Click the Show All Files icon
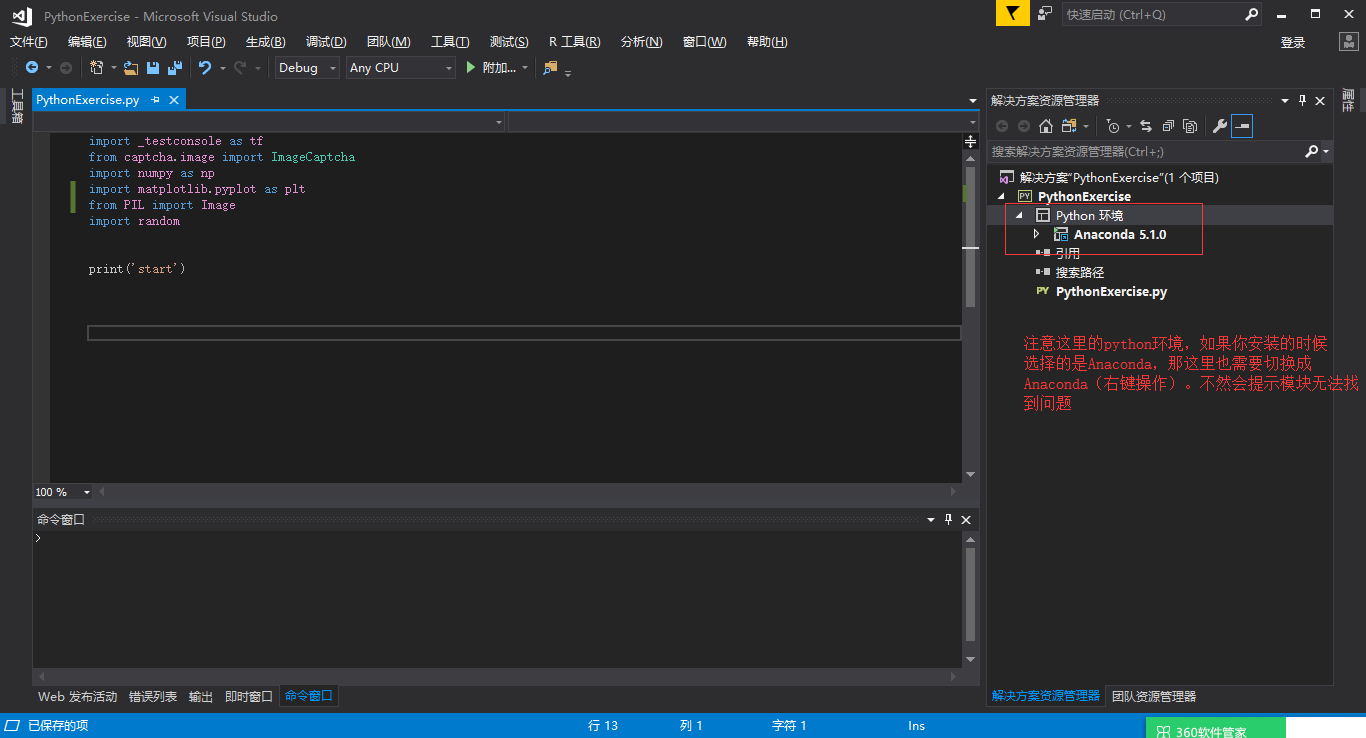This screenshot has width=1366, height=738. 1189,126
